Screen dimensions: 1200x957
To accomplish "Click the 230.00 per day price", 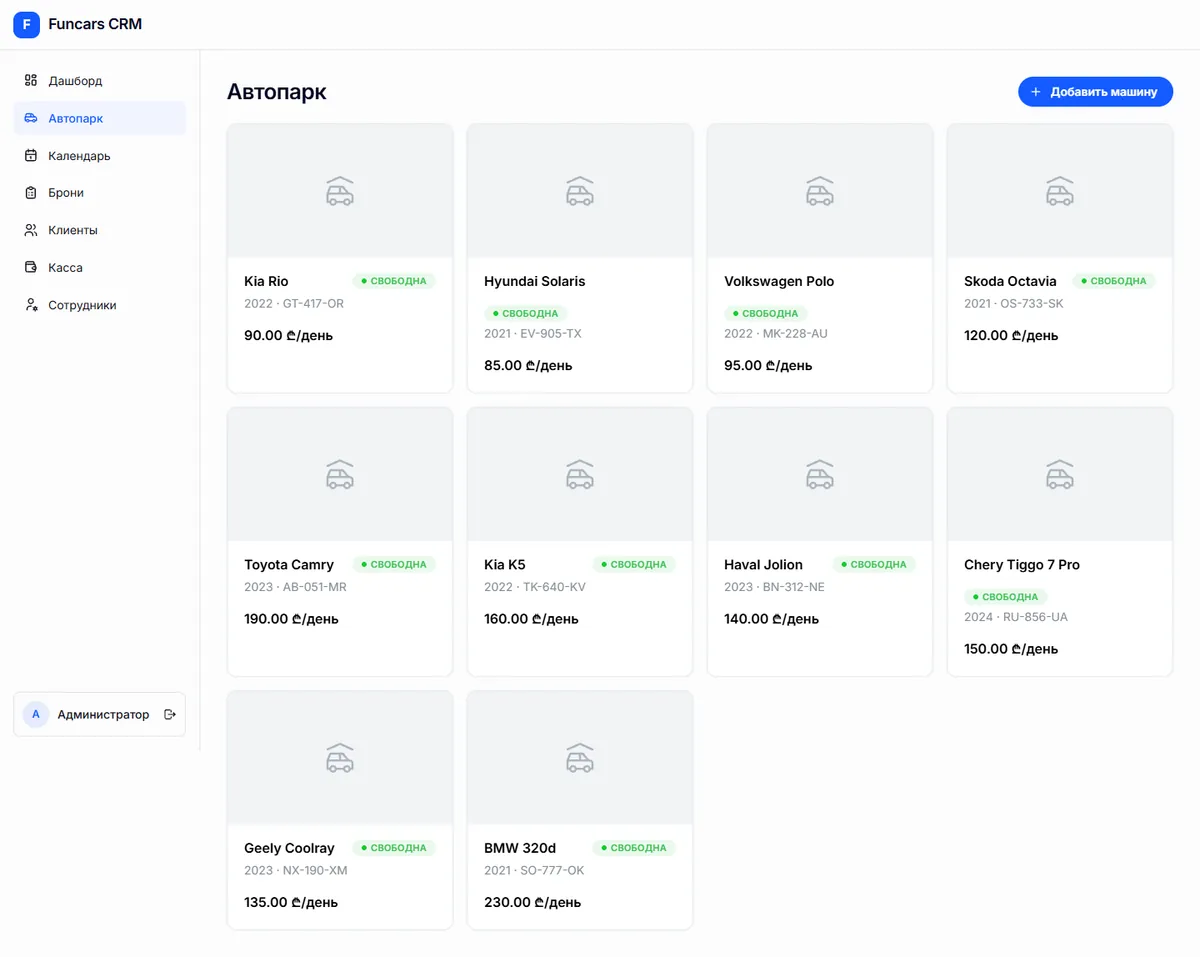I will click(x=532, y=902).
